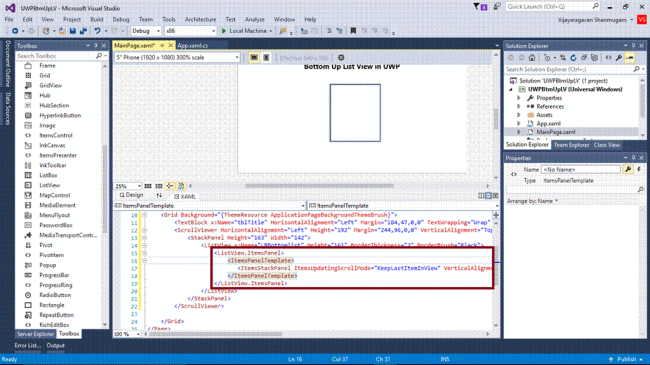The width and height of the screenshot is (650, 365).
Task: Select ListView in the Toolbox
Action: pyautogui.click(x=49, y=185)
